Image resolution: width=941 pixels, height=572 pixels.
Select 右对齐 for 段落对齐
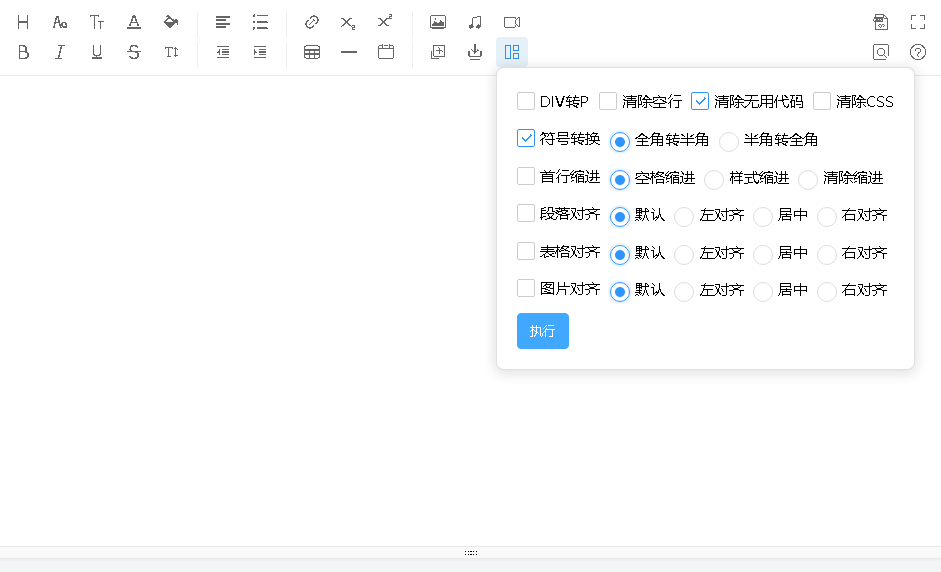826,217
